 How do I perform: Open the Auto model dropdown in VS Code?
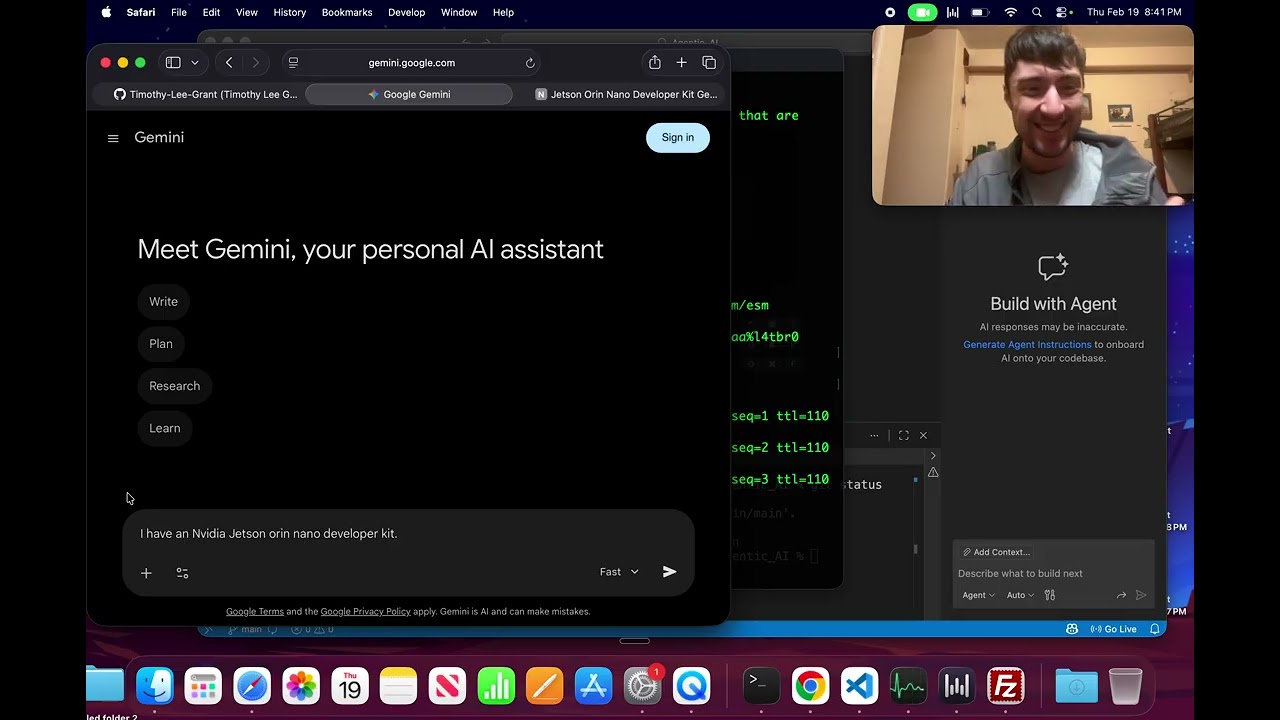coord(1020,595)
